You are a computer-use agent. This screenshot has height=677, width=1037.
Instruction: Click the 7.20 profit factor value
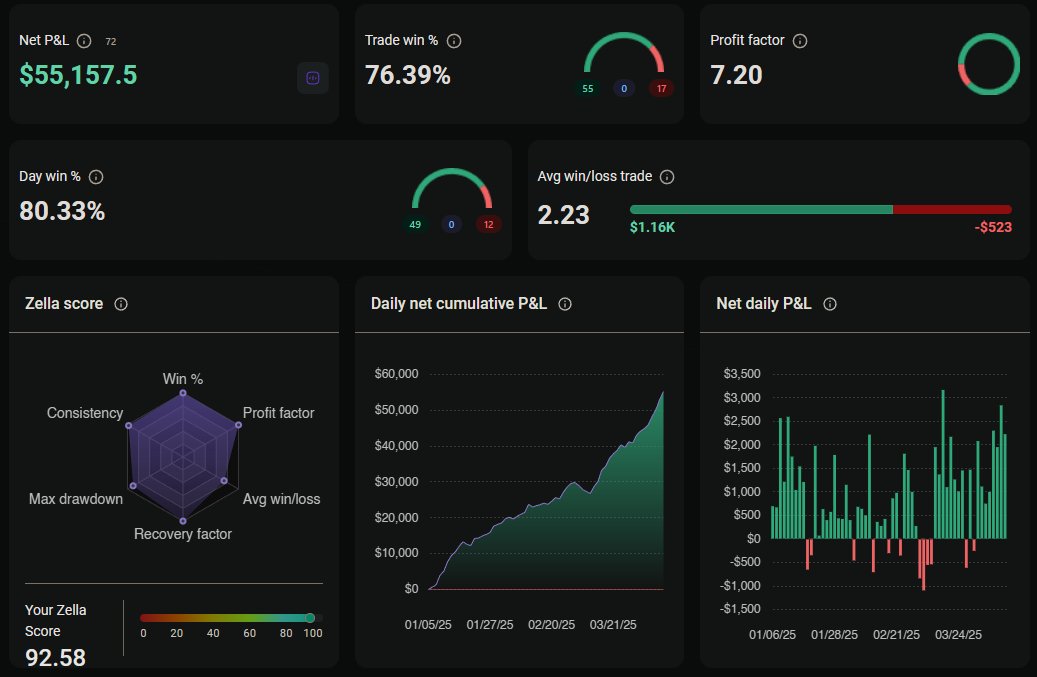[x=736, y=75]
